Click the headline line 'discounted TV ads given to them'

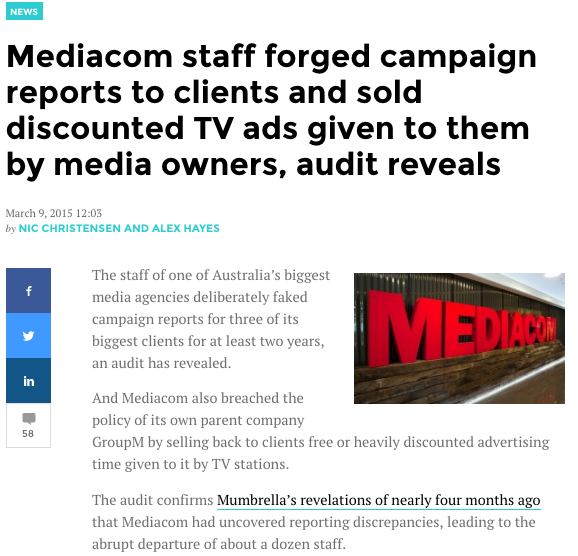point(268,128)
